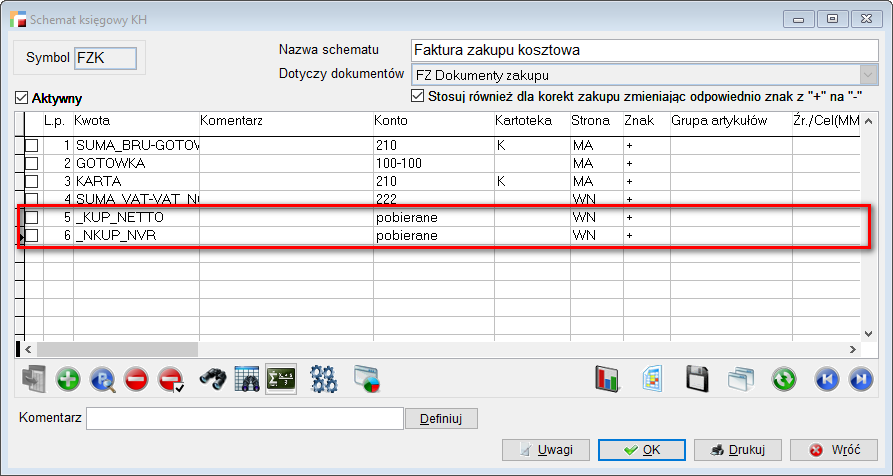Click the sigma formula calculator icon
Image resolution: width=893 pixels, height=476 pixels.
[x=279, y=378]
